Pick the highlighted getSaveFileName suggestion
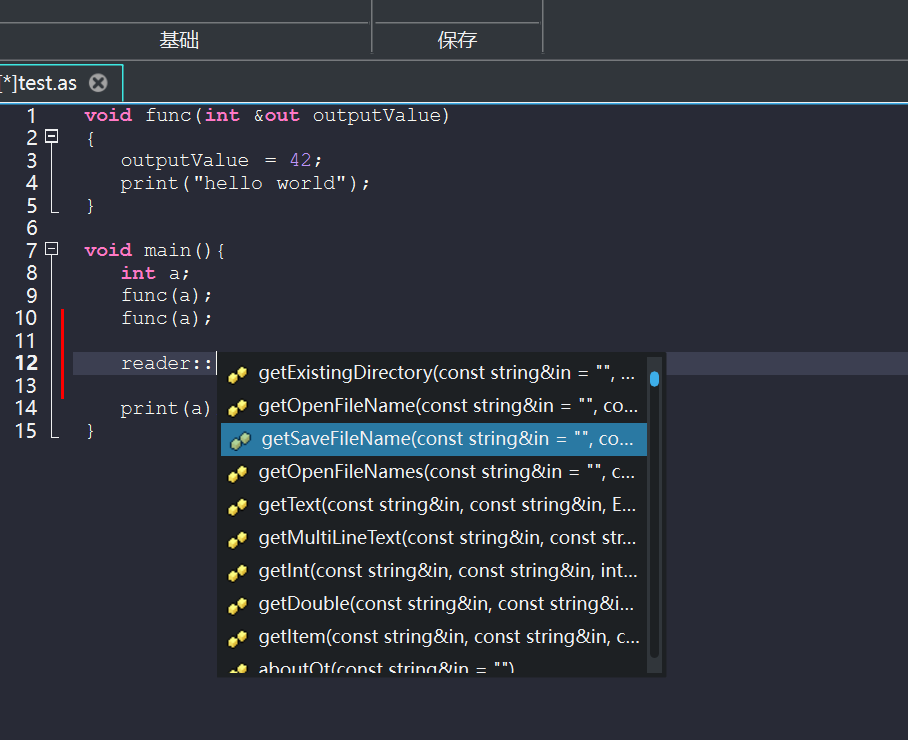 [x=434, y=439]
